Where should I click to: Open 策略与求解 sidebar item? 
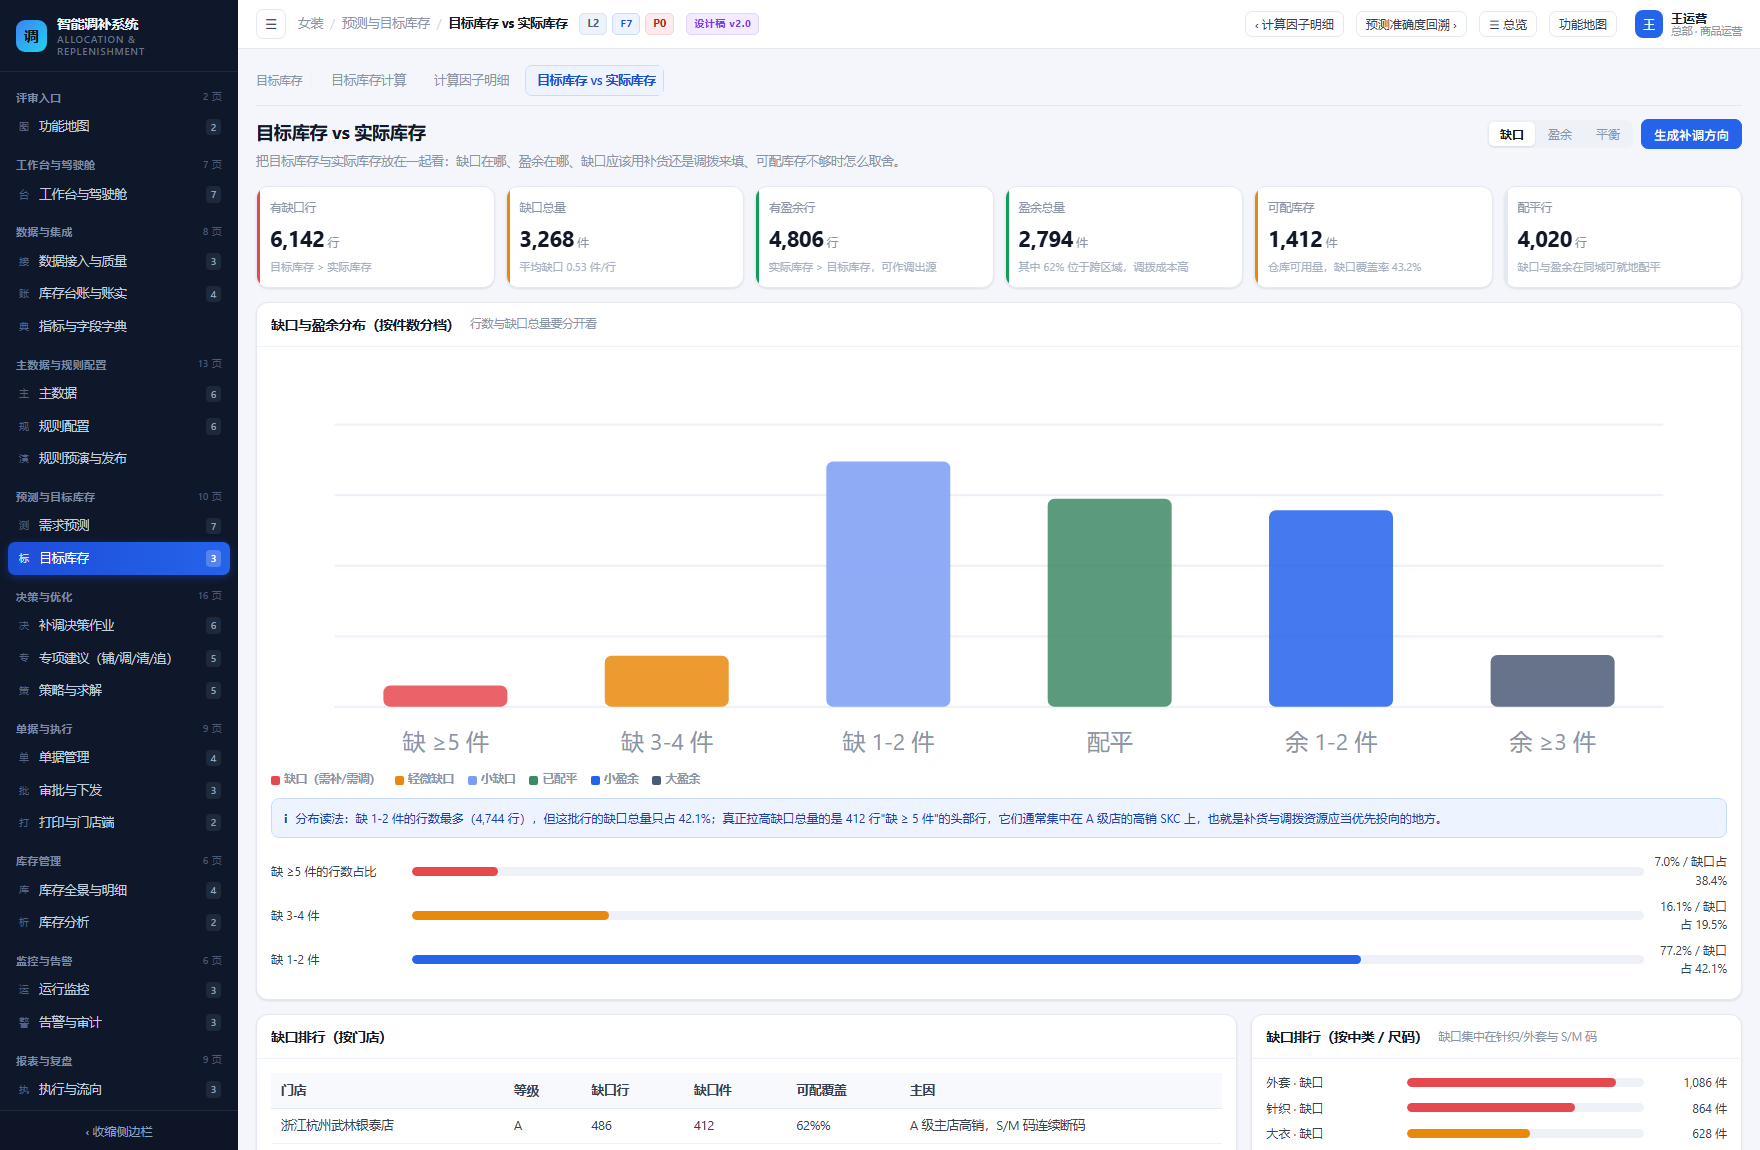(x=119, y=690)
